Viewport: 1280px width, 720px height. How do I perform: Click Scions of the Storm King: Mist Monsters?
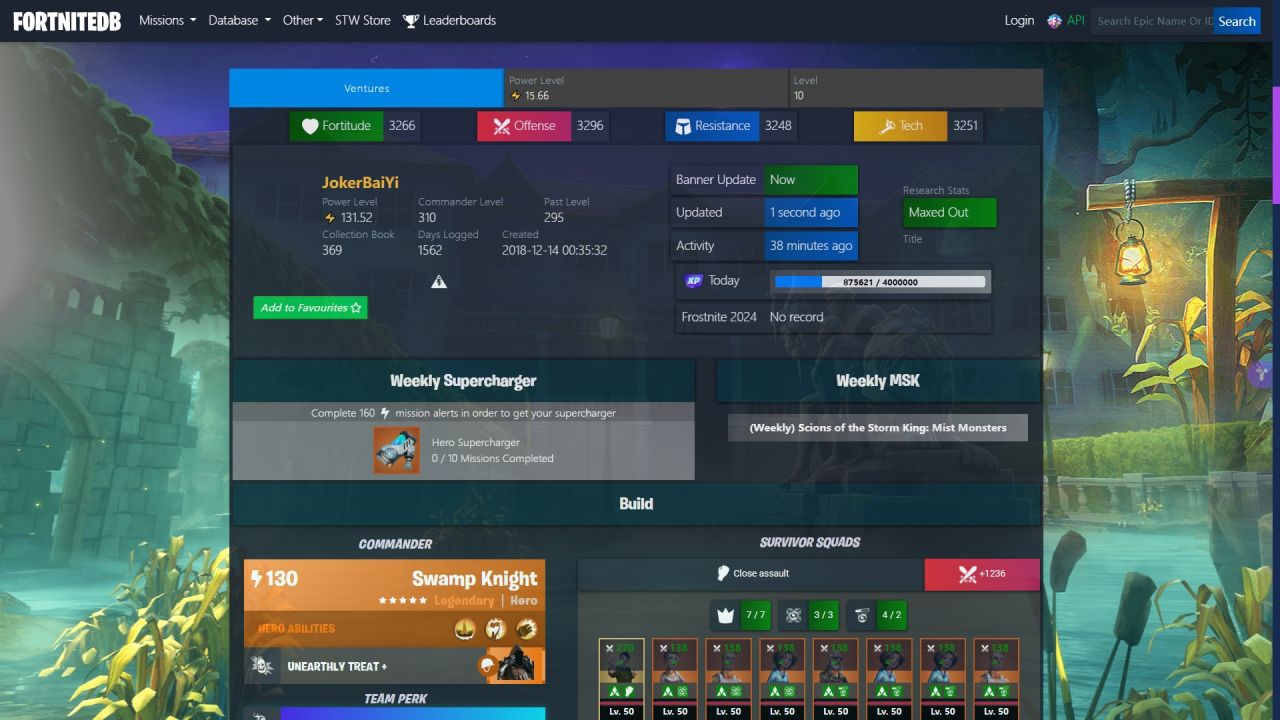(878, 428)
